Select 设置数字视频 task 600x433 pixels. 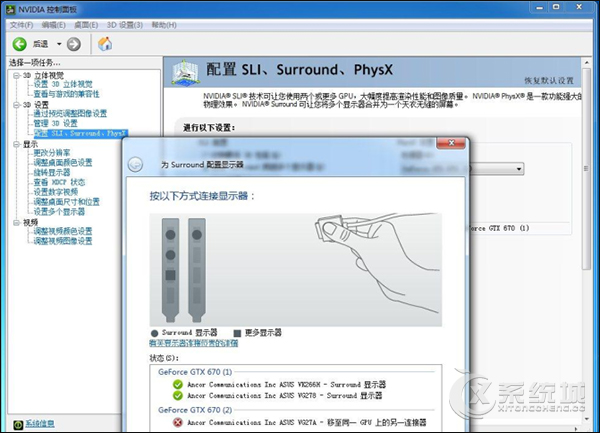(55, 192)
